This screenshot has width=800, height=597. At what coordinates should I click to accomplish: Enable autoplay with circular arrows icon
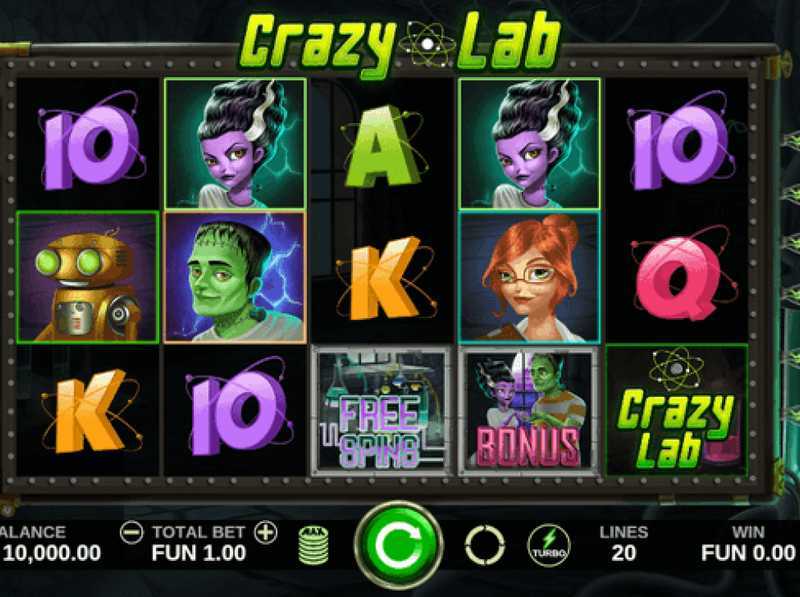pyautogui.click(x=485, y=545)
